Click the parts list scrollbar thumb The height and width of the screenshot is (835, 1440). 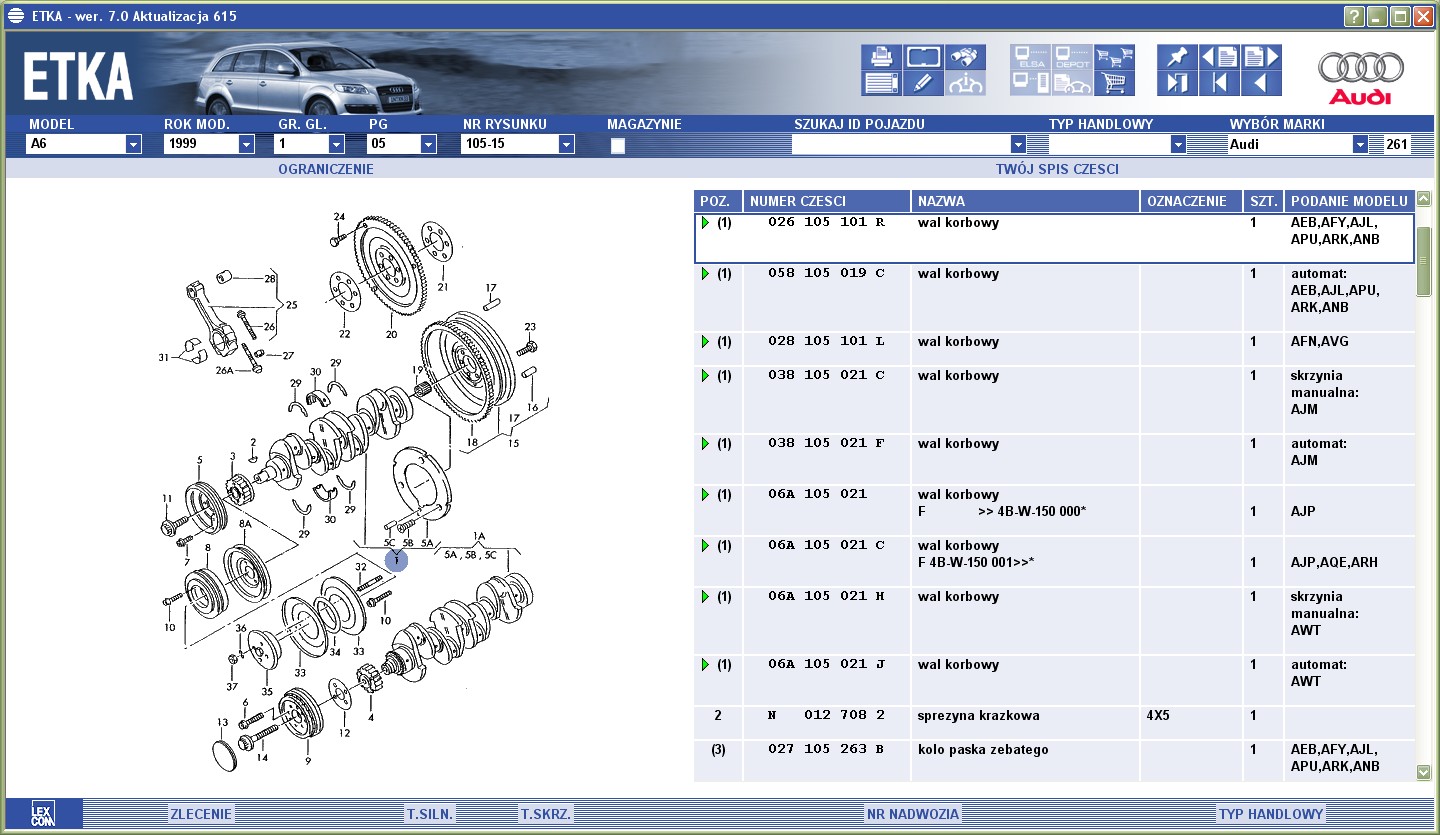[x=1424, y=261]
